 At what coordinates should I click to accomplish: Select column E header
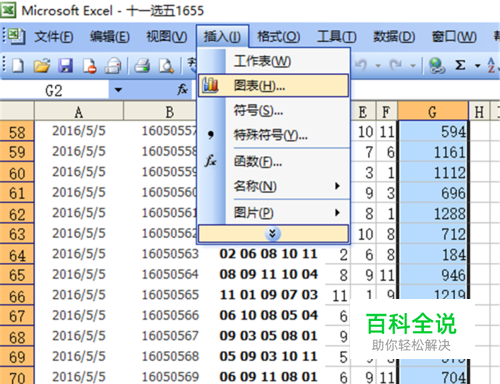pos(363,112)
